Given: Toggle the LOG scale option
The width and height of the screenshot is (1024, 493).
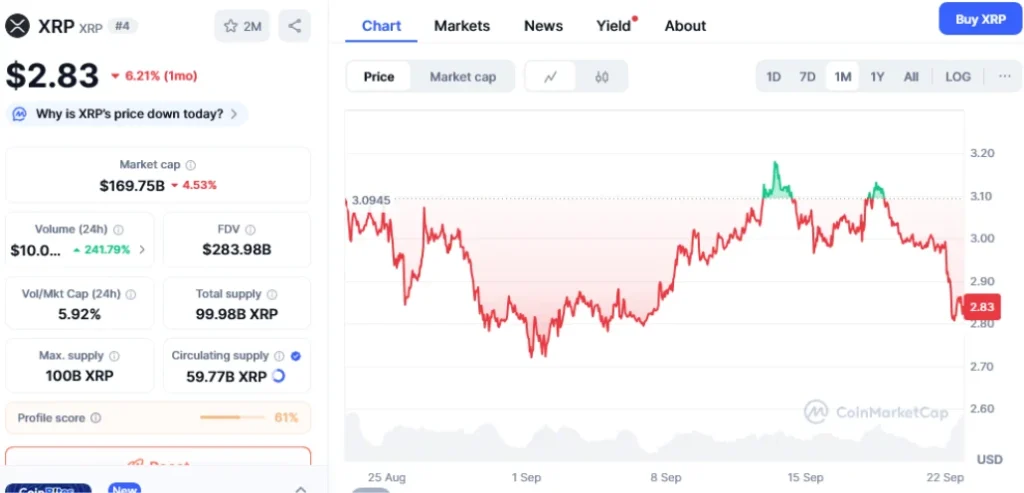Looking at the screenshot, I should (958, 77).
